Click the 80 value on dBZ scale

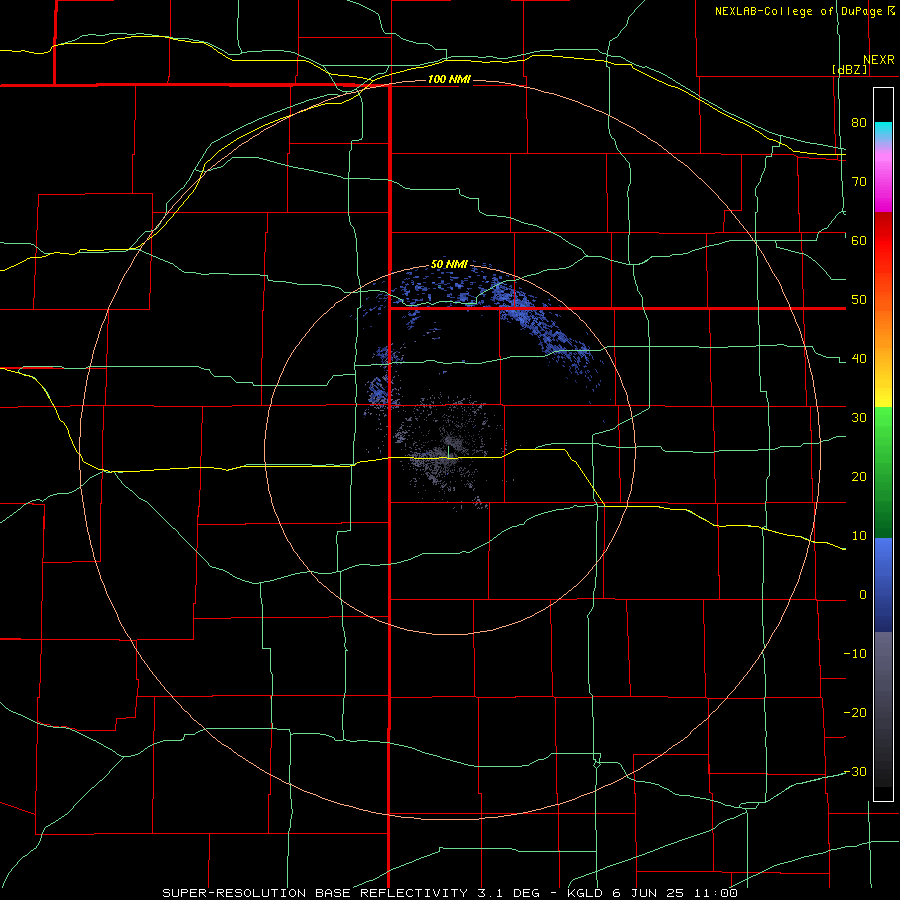pyautogui.click(x=859, y=122)
